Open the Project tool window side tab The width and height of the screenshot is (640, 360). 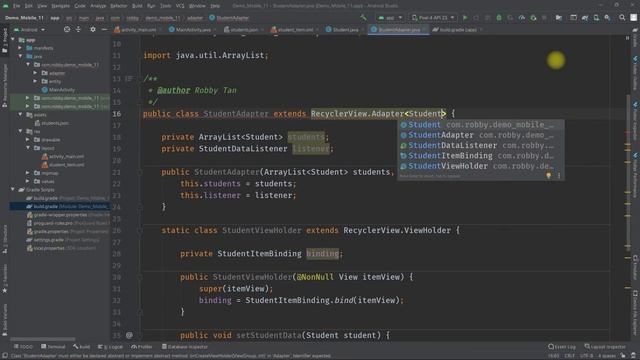5,41
